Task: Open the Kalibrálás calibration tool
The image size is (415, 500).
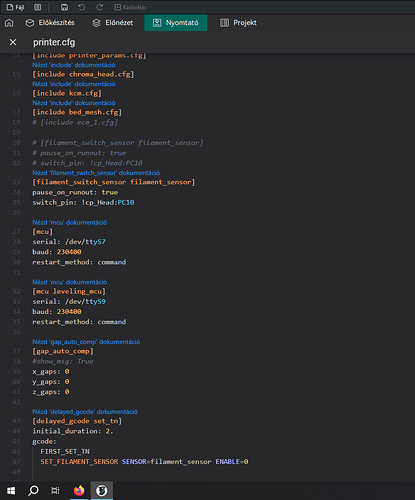Action: (130, 7)
